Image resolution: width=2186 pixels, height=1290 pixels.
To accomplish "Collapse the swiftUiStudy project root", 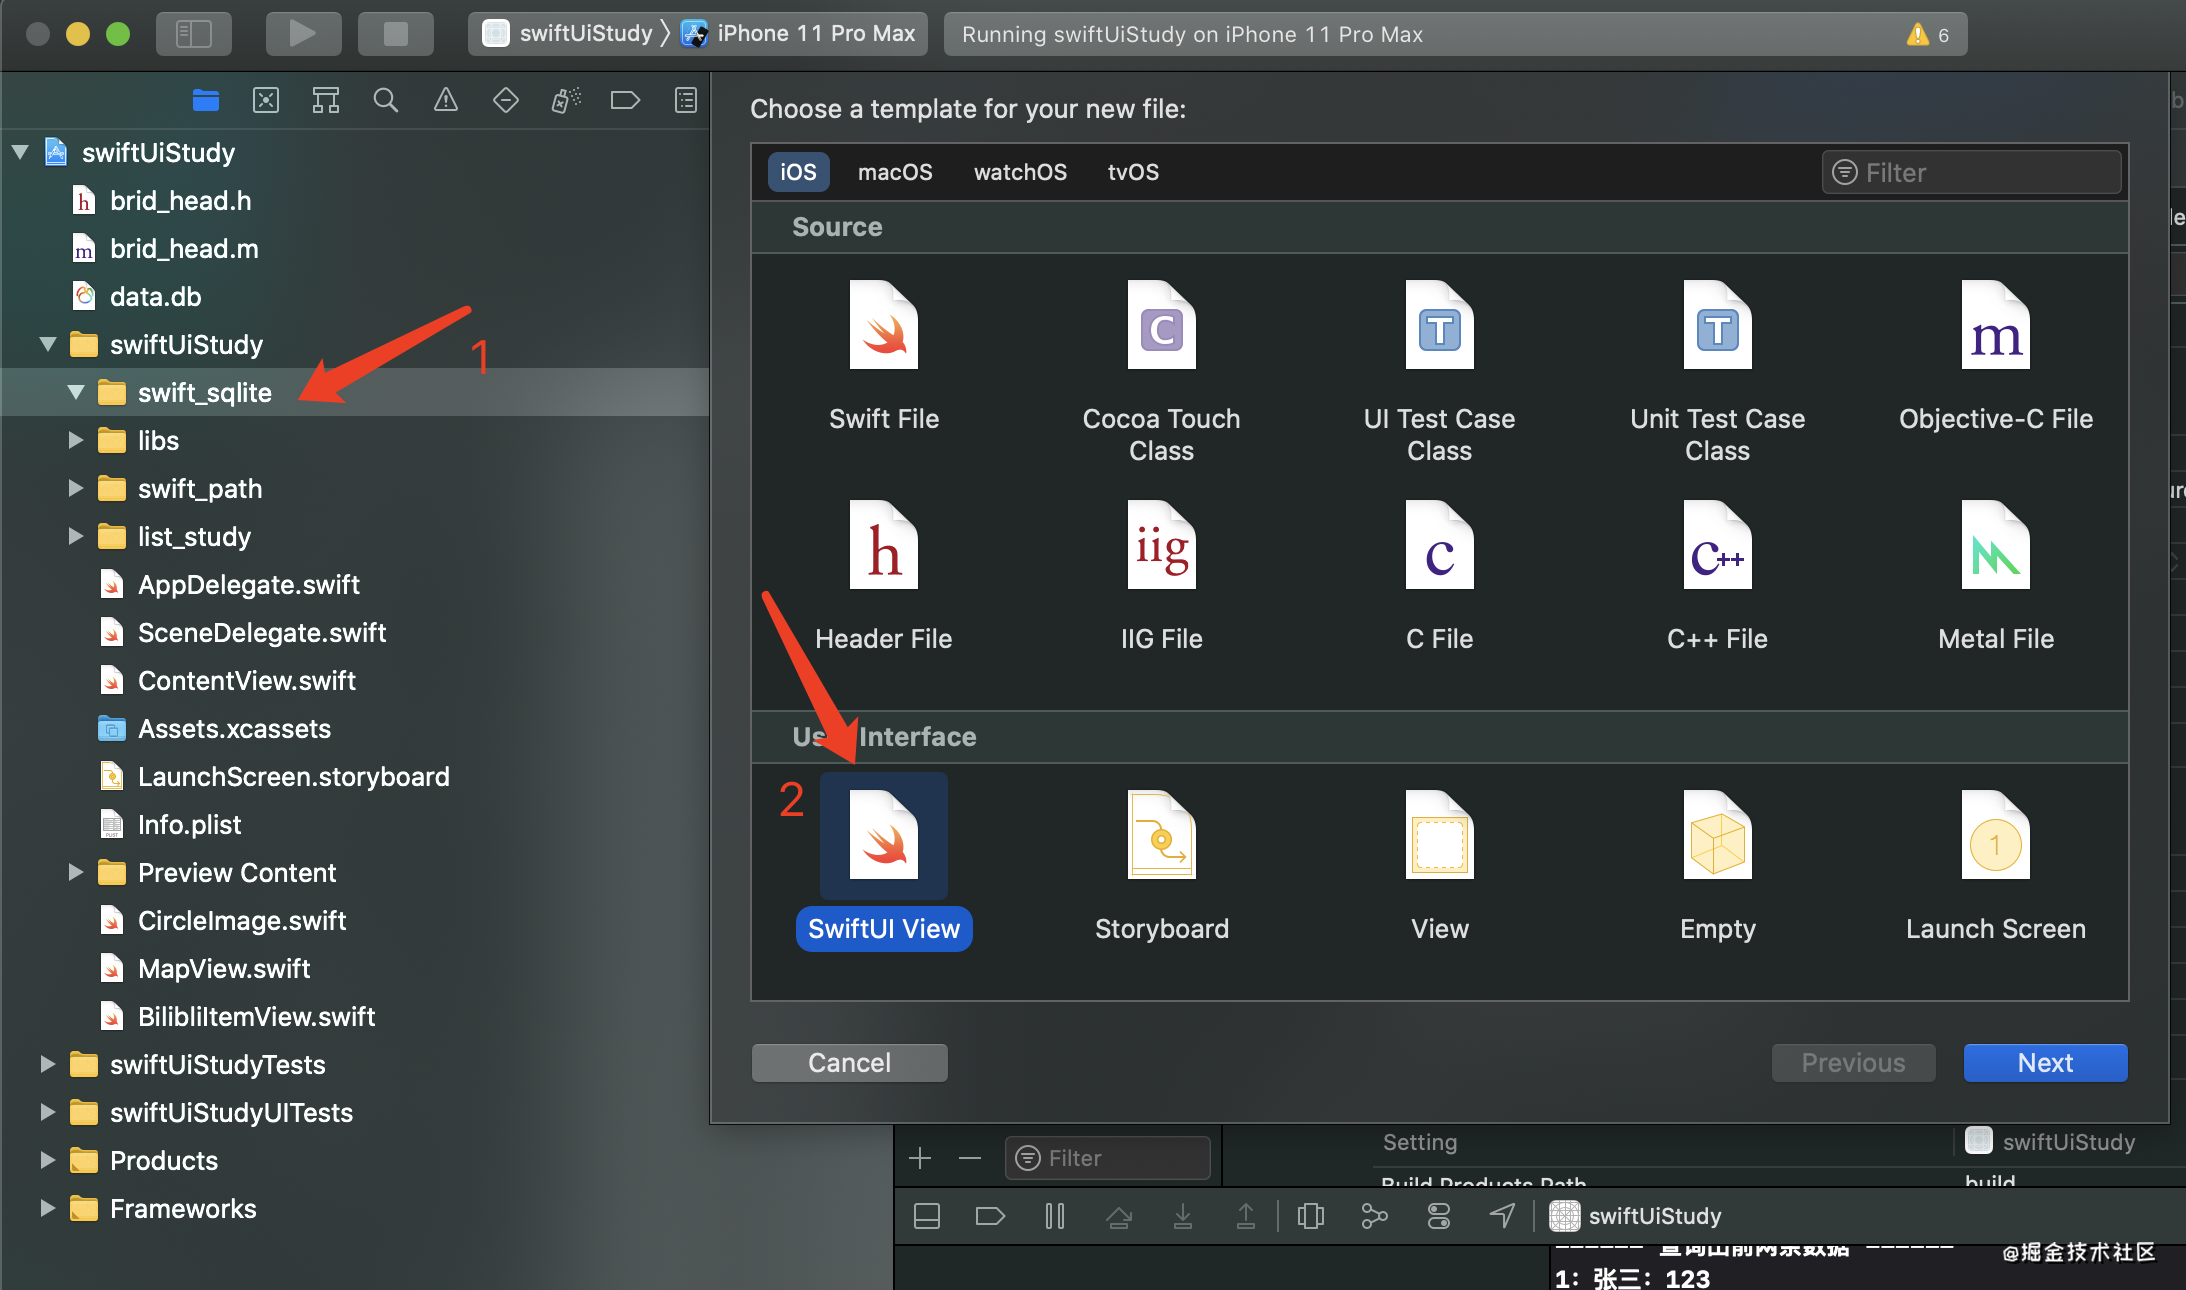I will coord(20,152).
